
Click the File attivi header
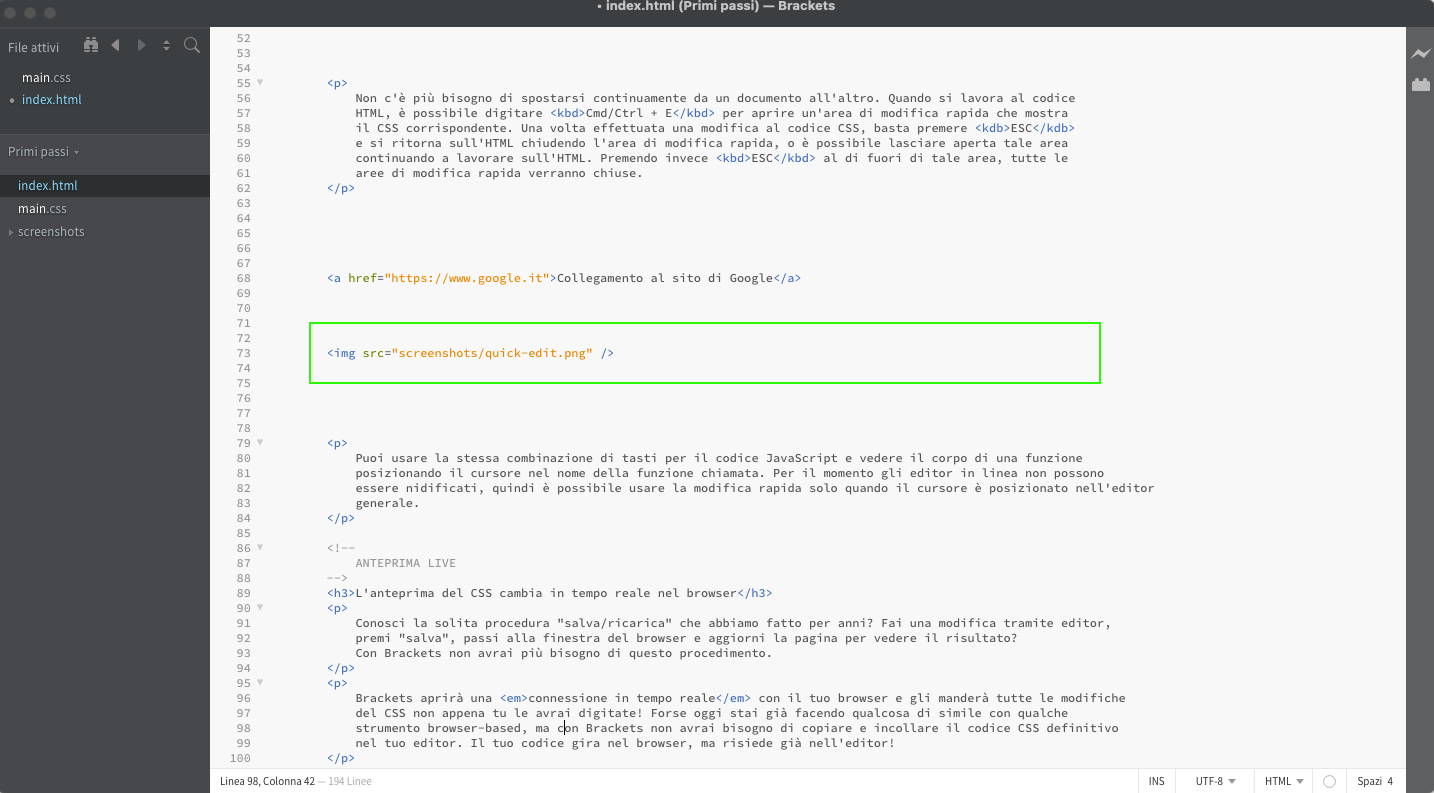click(33, 47)
